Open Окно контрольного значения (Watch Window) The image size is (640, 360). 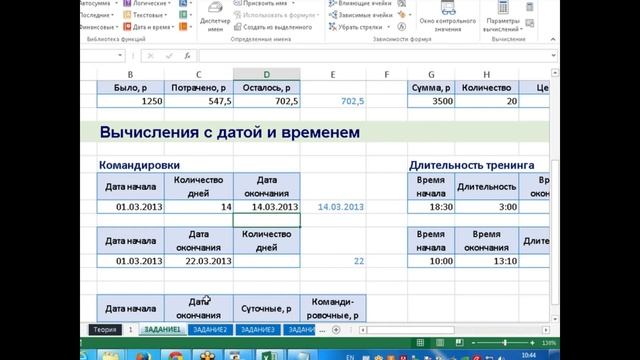(x=448, y=17)
